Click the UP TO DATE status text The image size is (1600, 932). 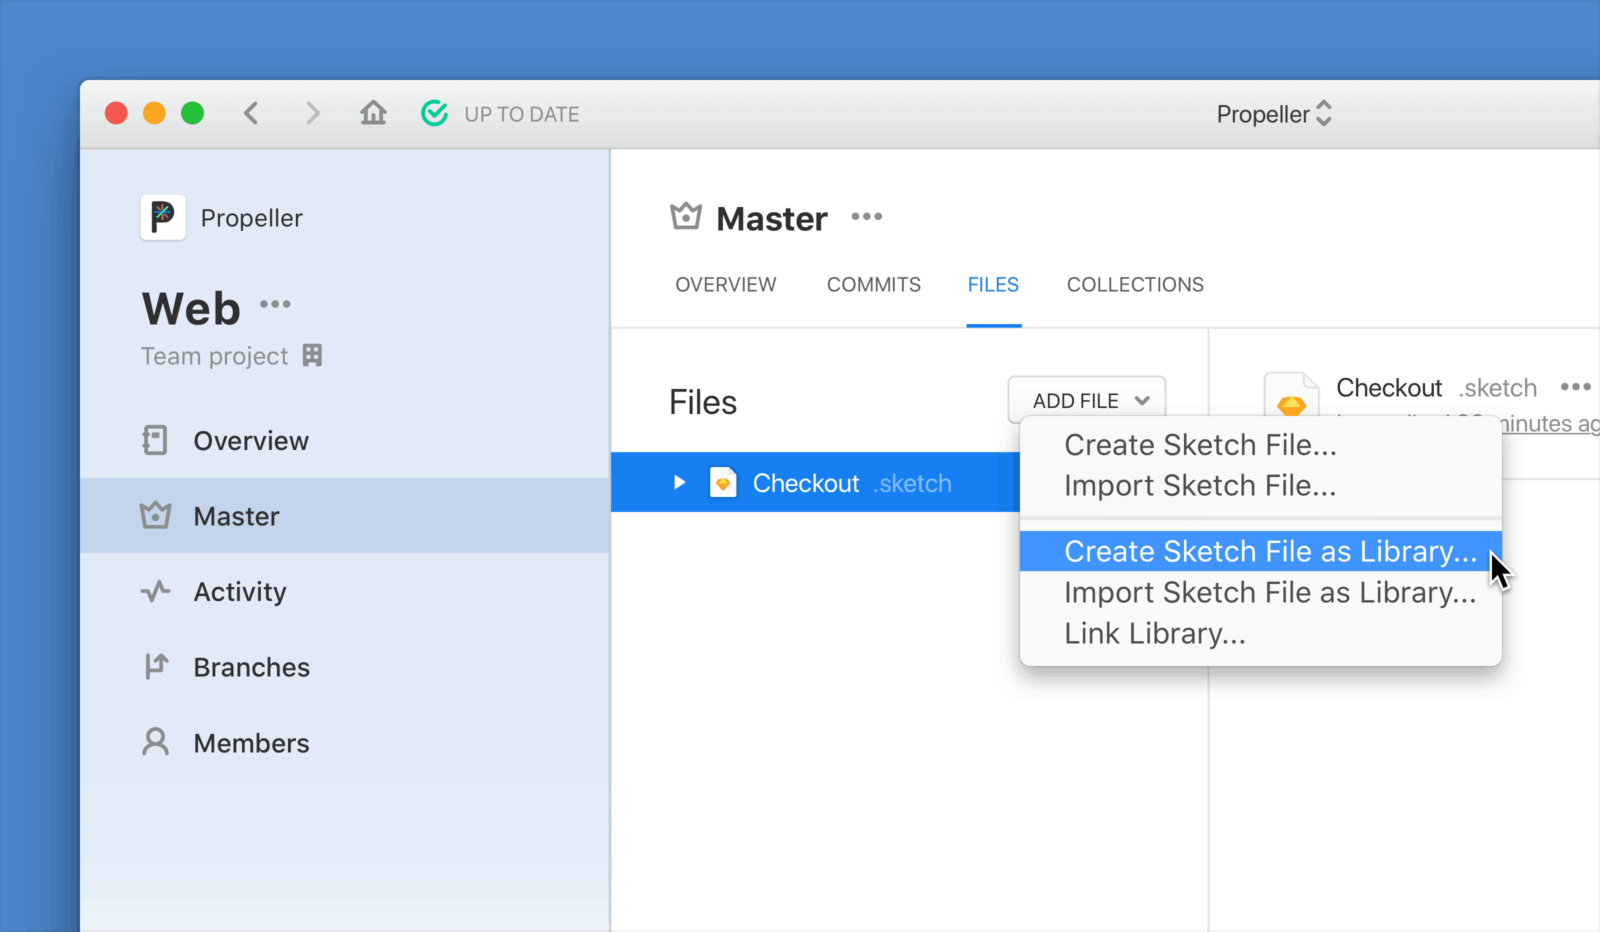pyautogui.click(x=522, y=114)
